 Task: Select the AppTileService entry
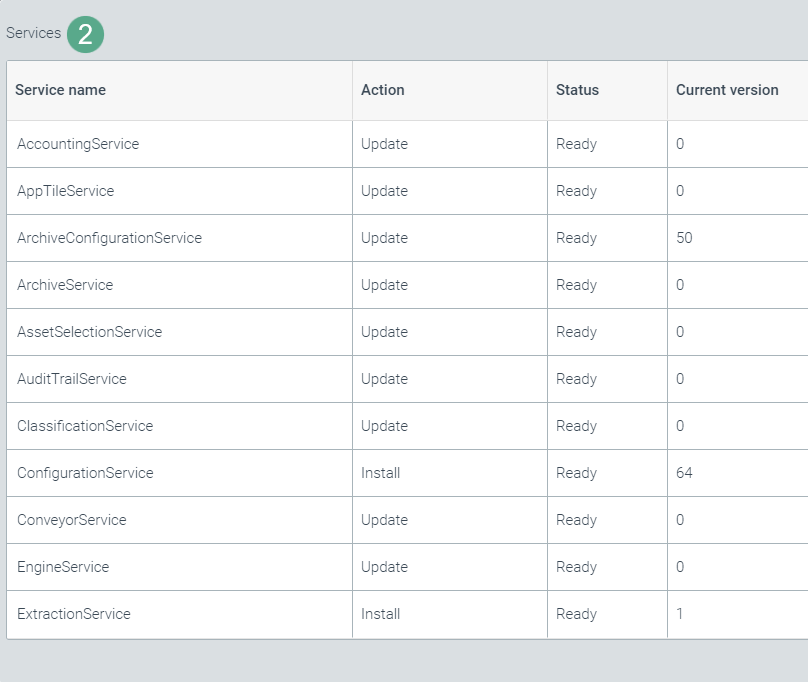click(65, 191)
